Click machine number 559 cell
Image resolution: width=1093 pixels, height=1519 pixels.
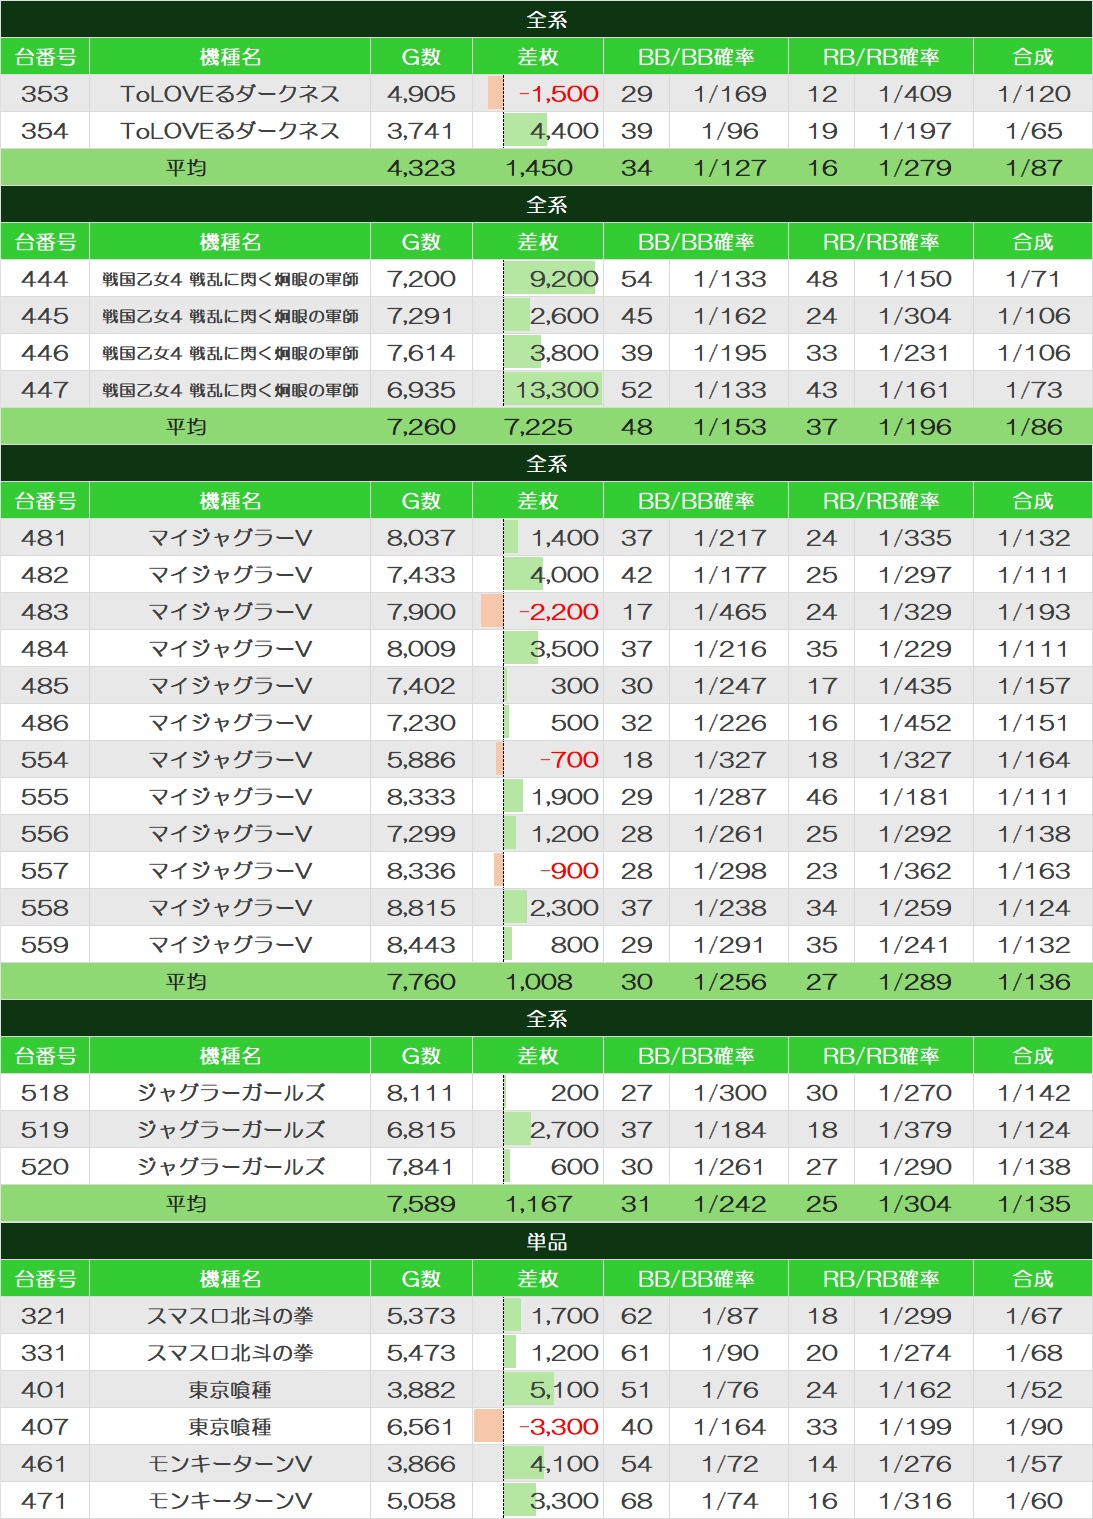point(45,945)
